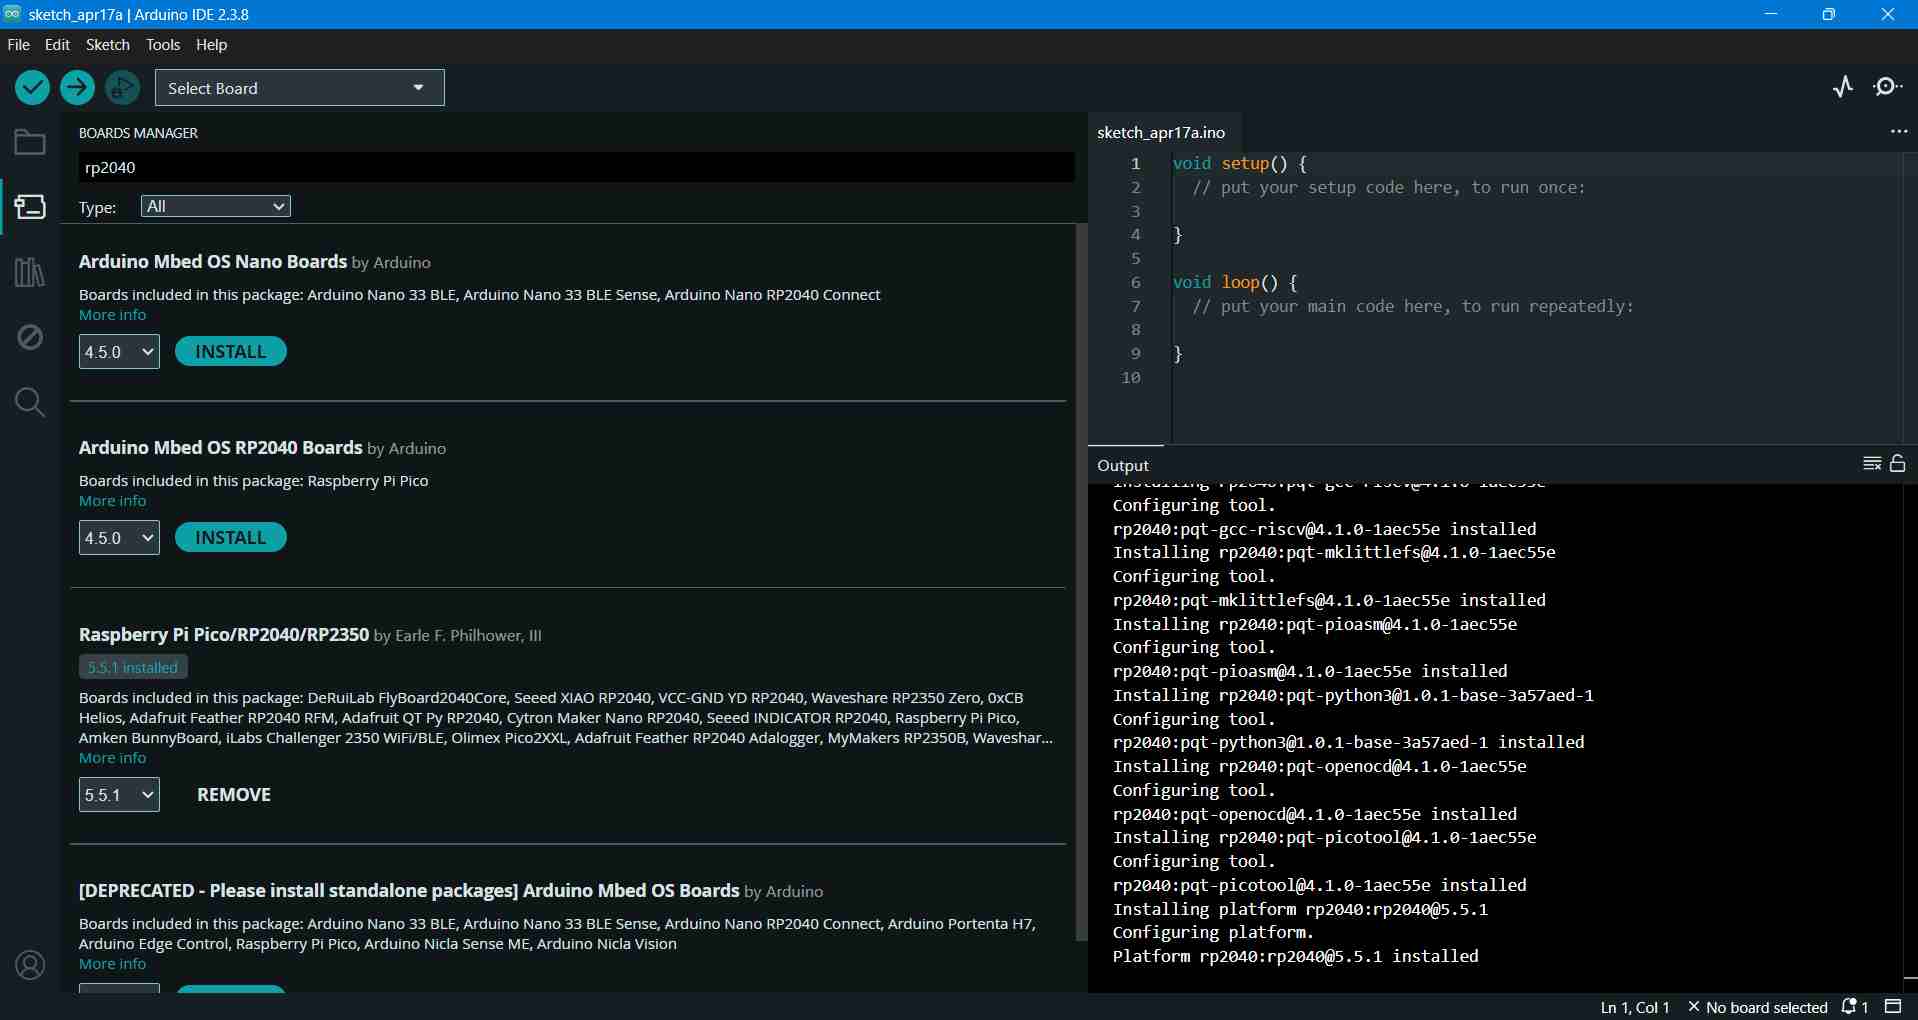Open the Library Manager sidebar icon
This screenshot has height=1020, width=1918.
(30, 272)
